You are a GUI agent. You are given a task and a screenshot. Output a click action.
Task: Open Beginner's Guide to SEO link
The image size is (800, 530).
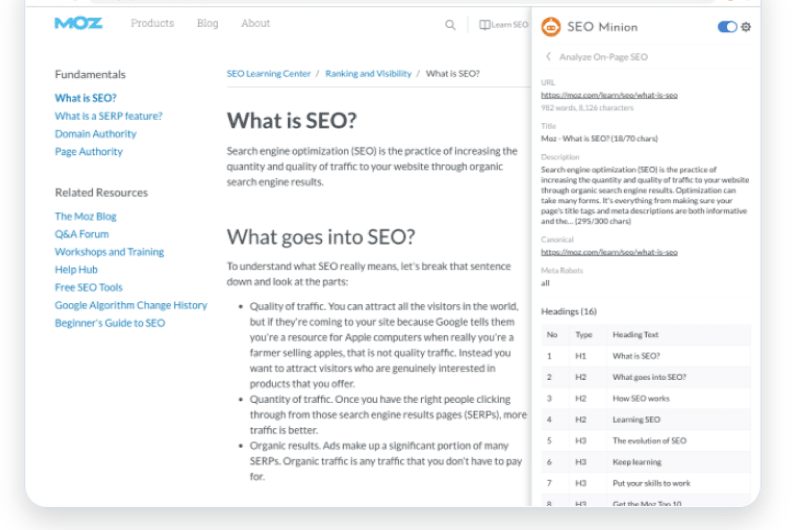click(110, 323)
